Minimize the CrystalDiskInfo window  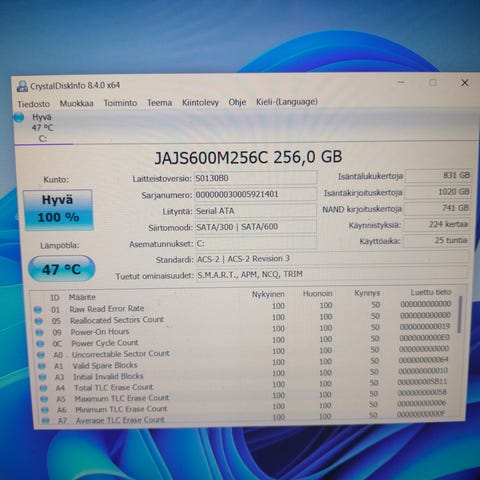pyautogui.click(x=402, y=82)
